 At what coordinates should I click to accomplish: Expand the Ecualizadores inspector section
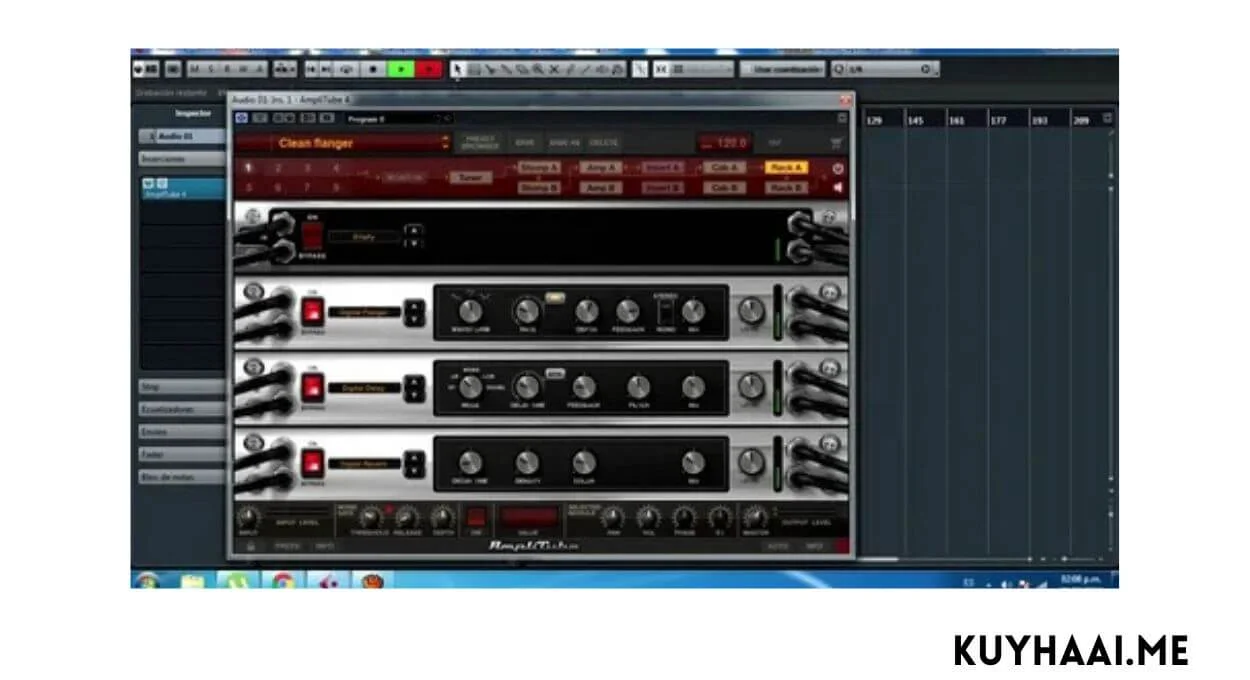point(181,409)
